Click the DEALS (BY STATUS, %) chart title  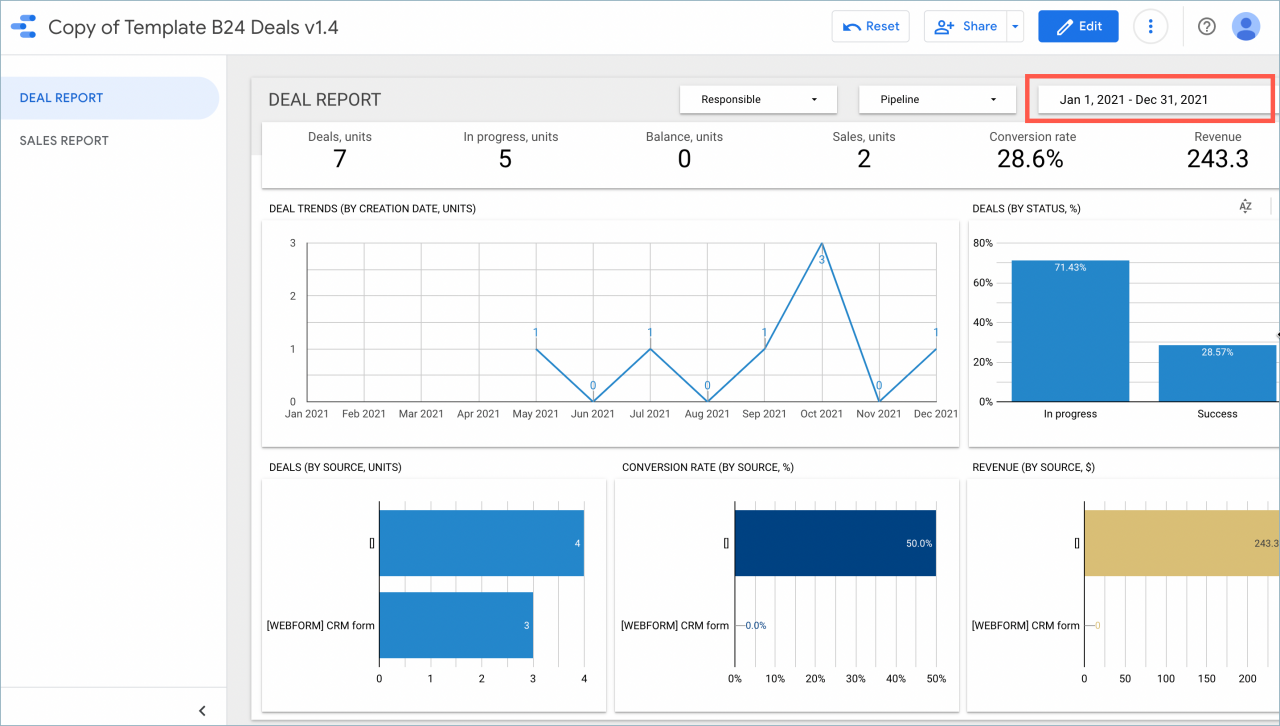click(1026, 209)
